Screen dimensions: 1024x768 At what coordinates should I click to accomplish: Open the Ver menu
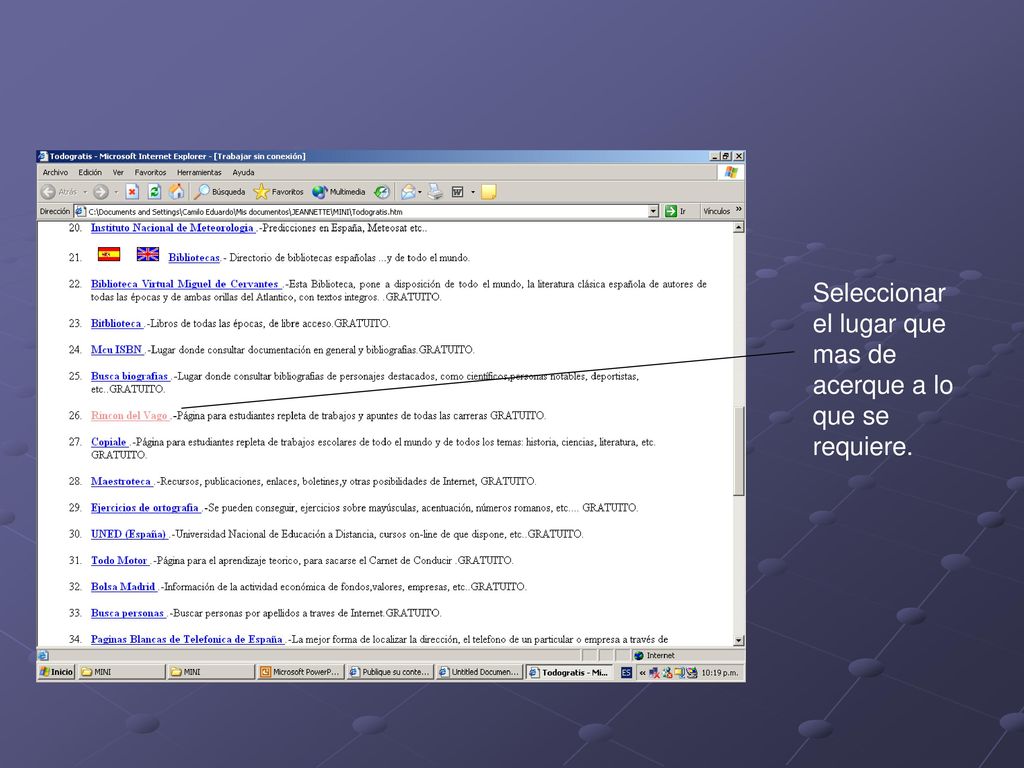[x=118, y=172]
